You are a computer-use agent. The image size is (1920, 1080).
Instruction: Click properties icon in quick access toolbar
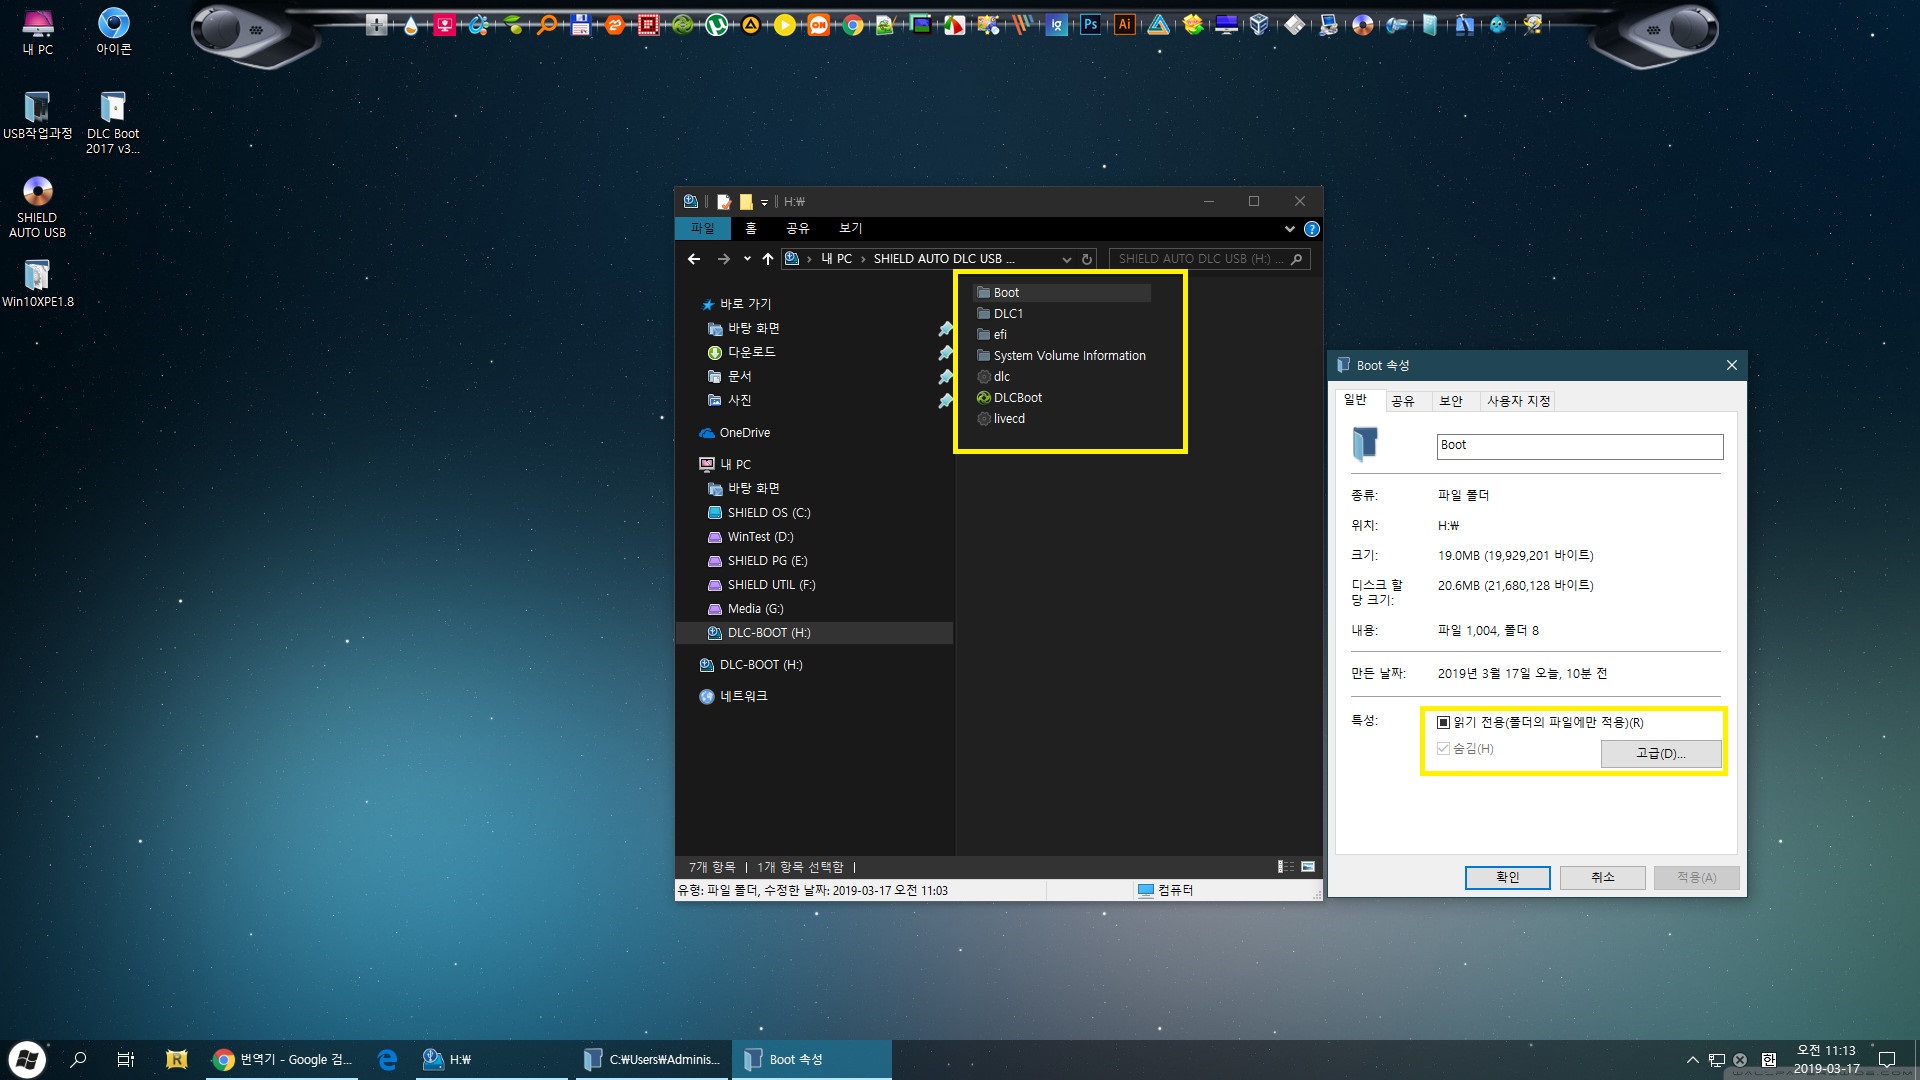coord(724,201)
